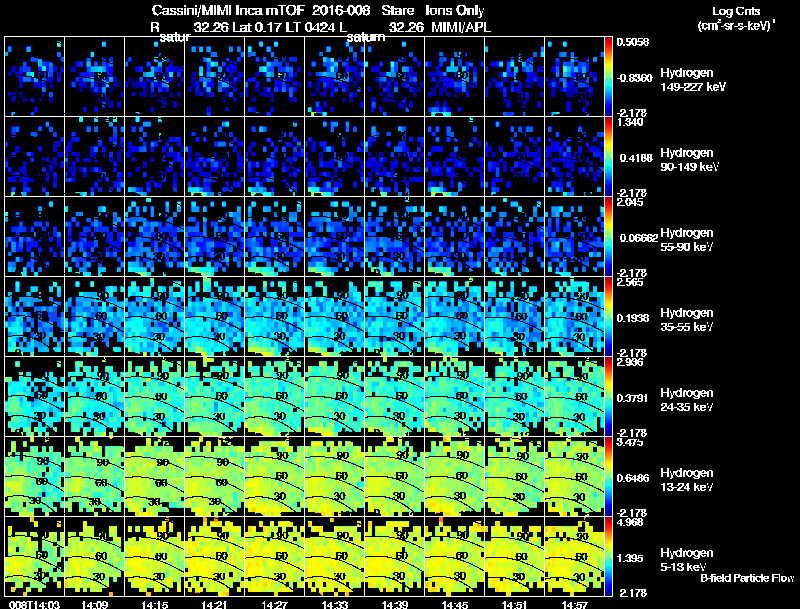Click the '(cm²-sr-s-keV)' units label
Screen dimensions: 800x609
click(x=735, y=26)
